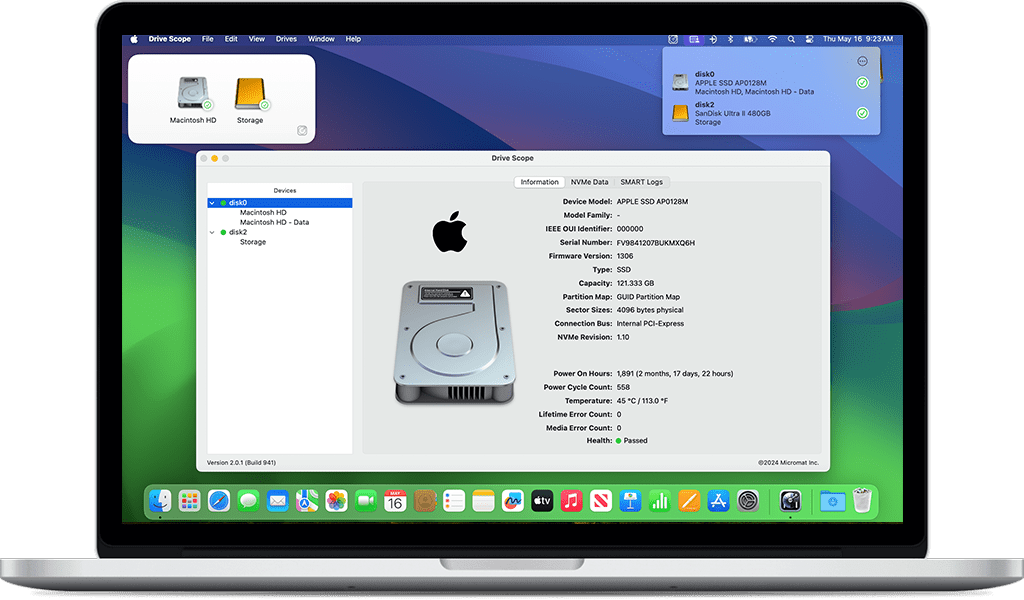Open the Help menu

click(353, 39)
